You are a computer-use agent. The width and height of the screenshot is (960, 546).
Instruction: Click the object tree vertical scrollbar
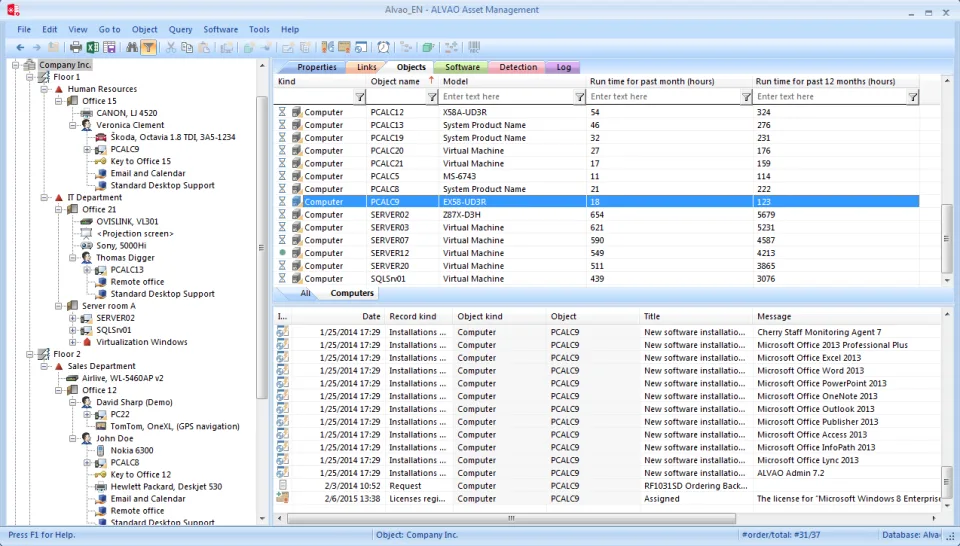[x=261, y=245]
